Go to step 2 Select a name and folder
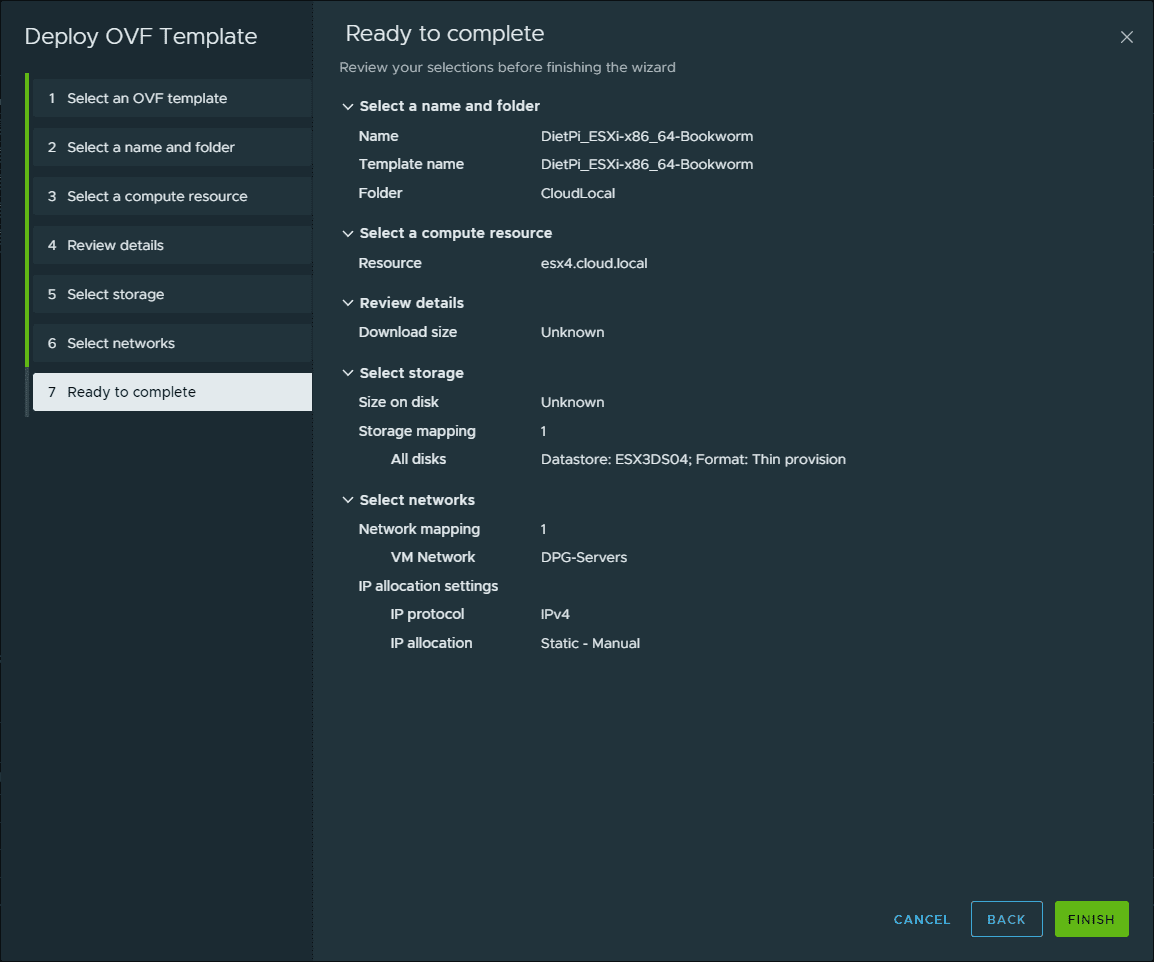The height and width of the screenshot is (962, 1154). pyautogui.click(x=151, y=147)
